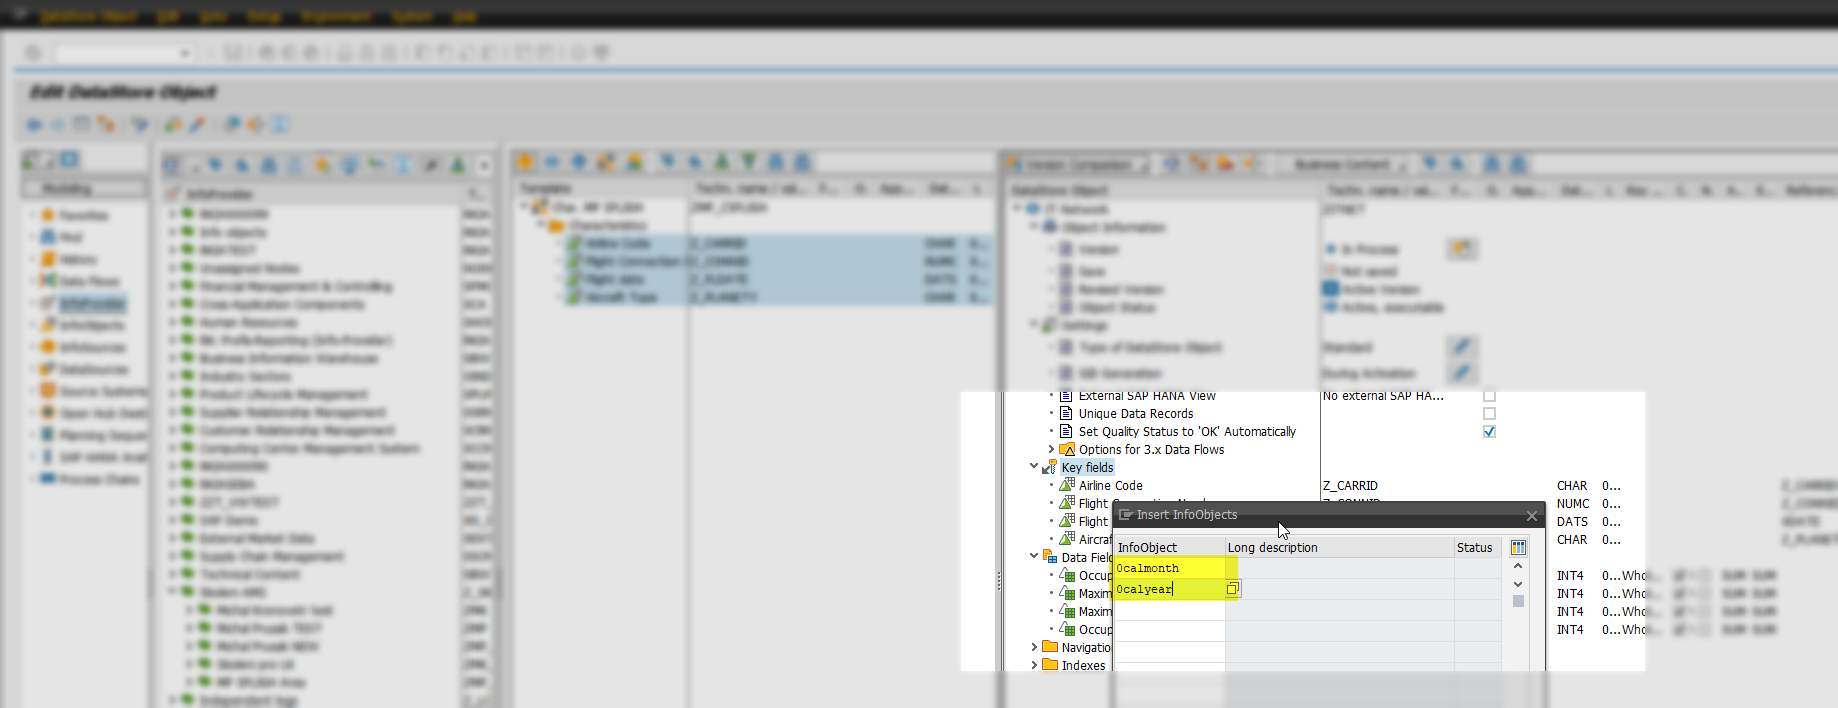Click the Long description column header
Image resolution: width=1838 pixels, height=708 pixels.
coord(1340,548)
